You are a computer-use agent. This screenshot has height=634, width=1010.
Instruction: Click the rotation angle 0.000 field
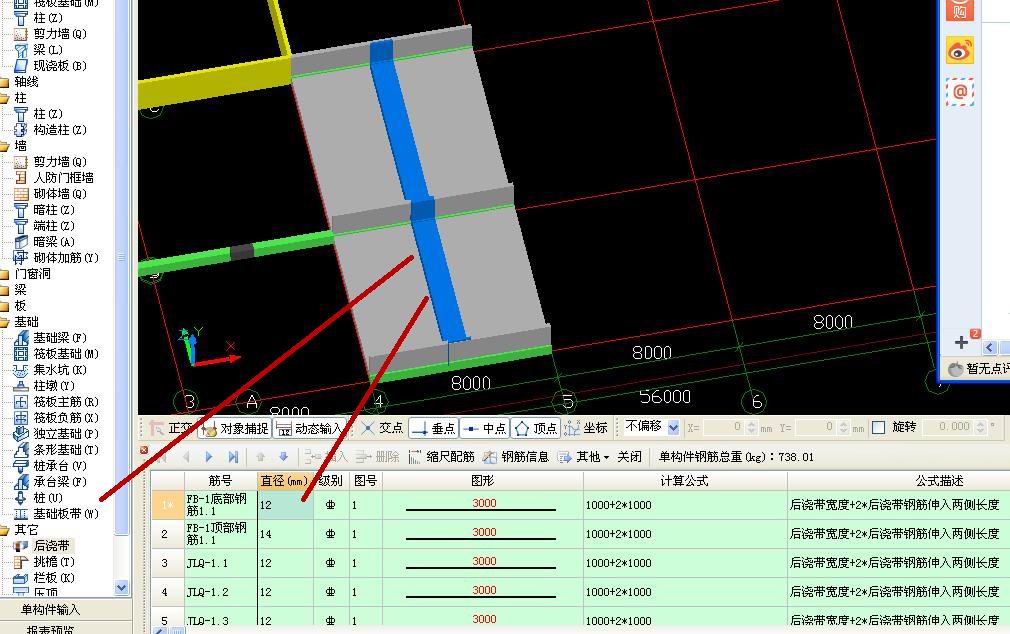click(x=954, y=427)
